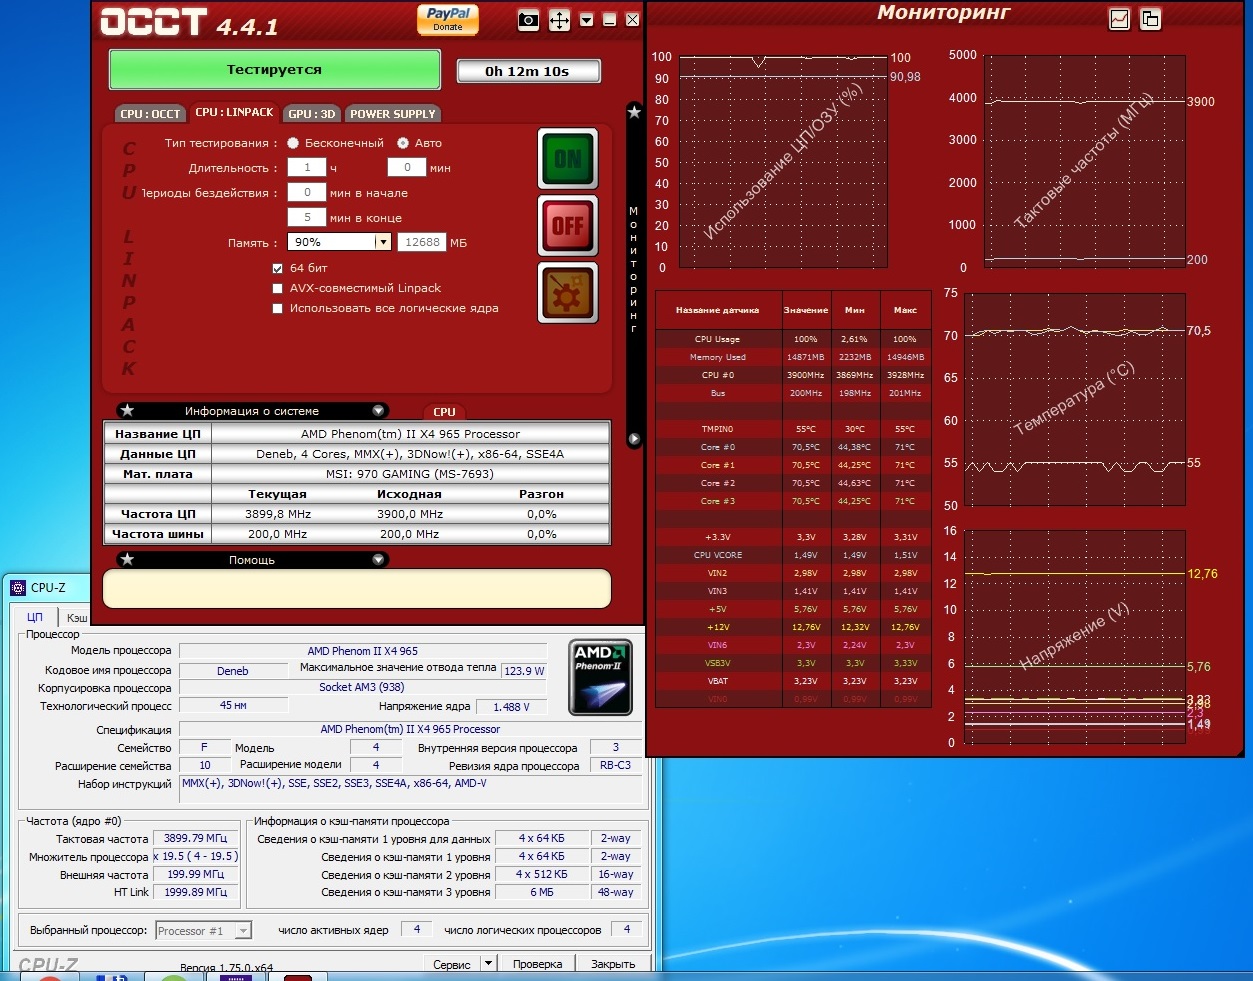1253x981 pixels.
Task: Click the Частота ЦП 3899,8 MHz value
Action: (x=278, y=514)
